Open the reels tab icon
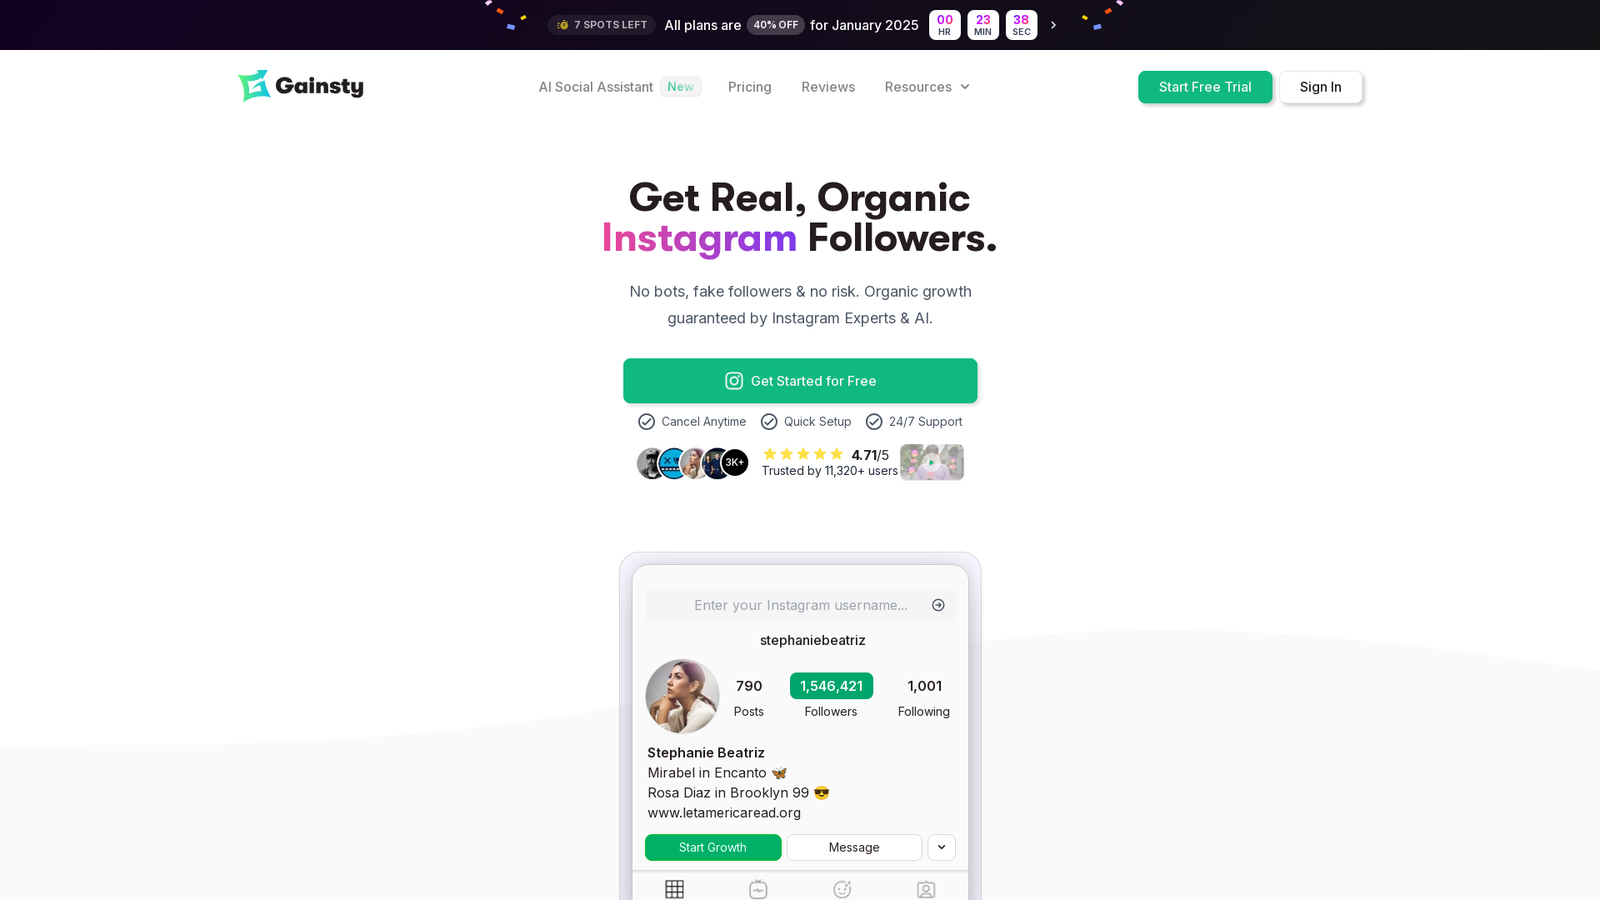The width and height of the screenshot is (1600, 900). [758, 889]
